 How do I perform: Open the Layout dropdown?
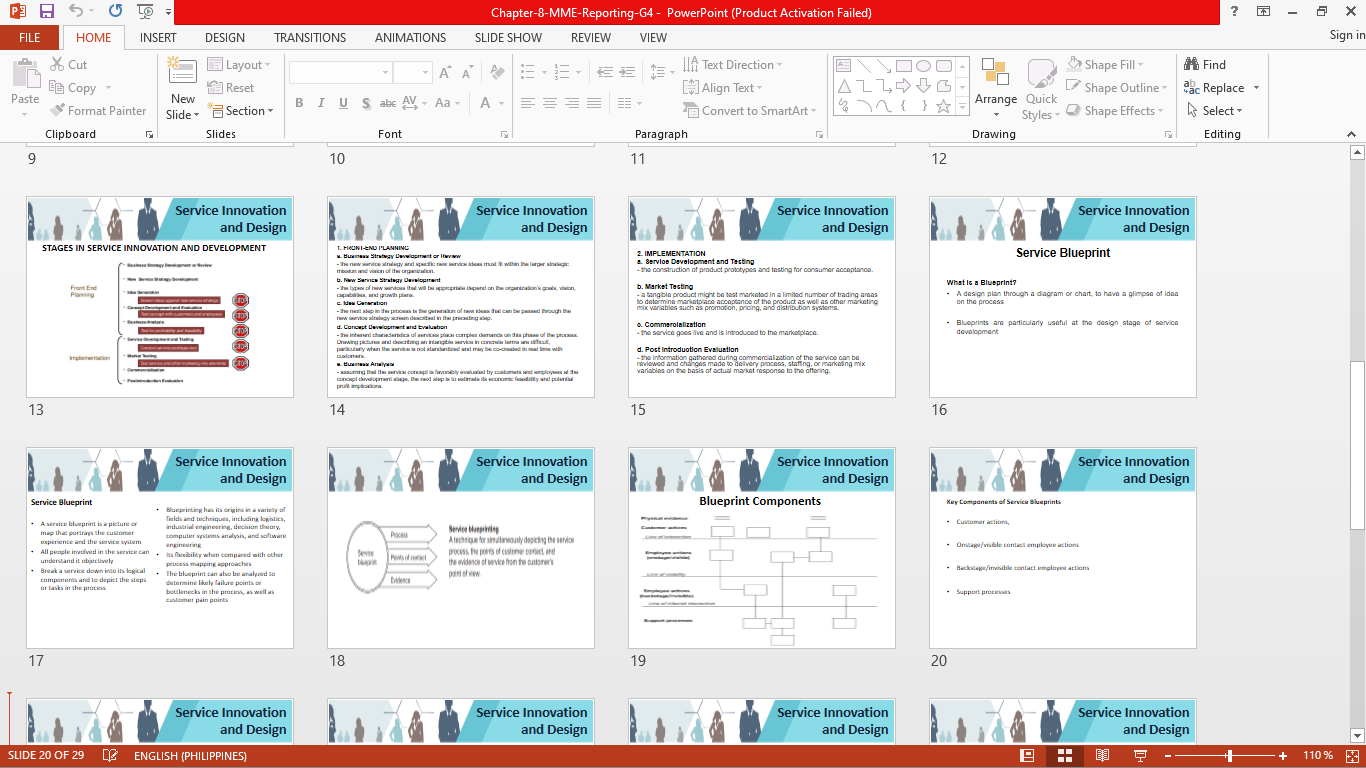tap(240, 64)
